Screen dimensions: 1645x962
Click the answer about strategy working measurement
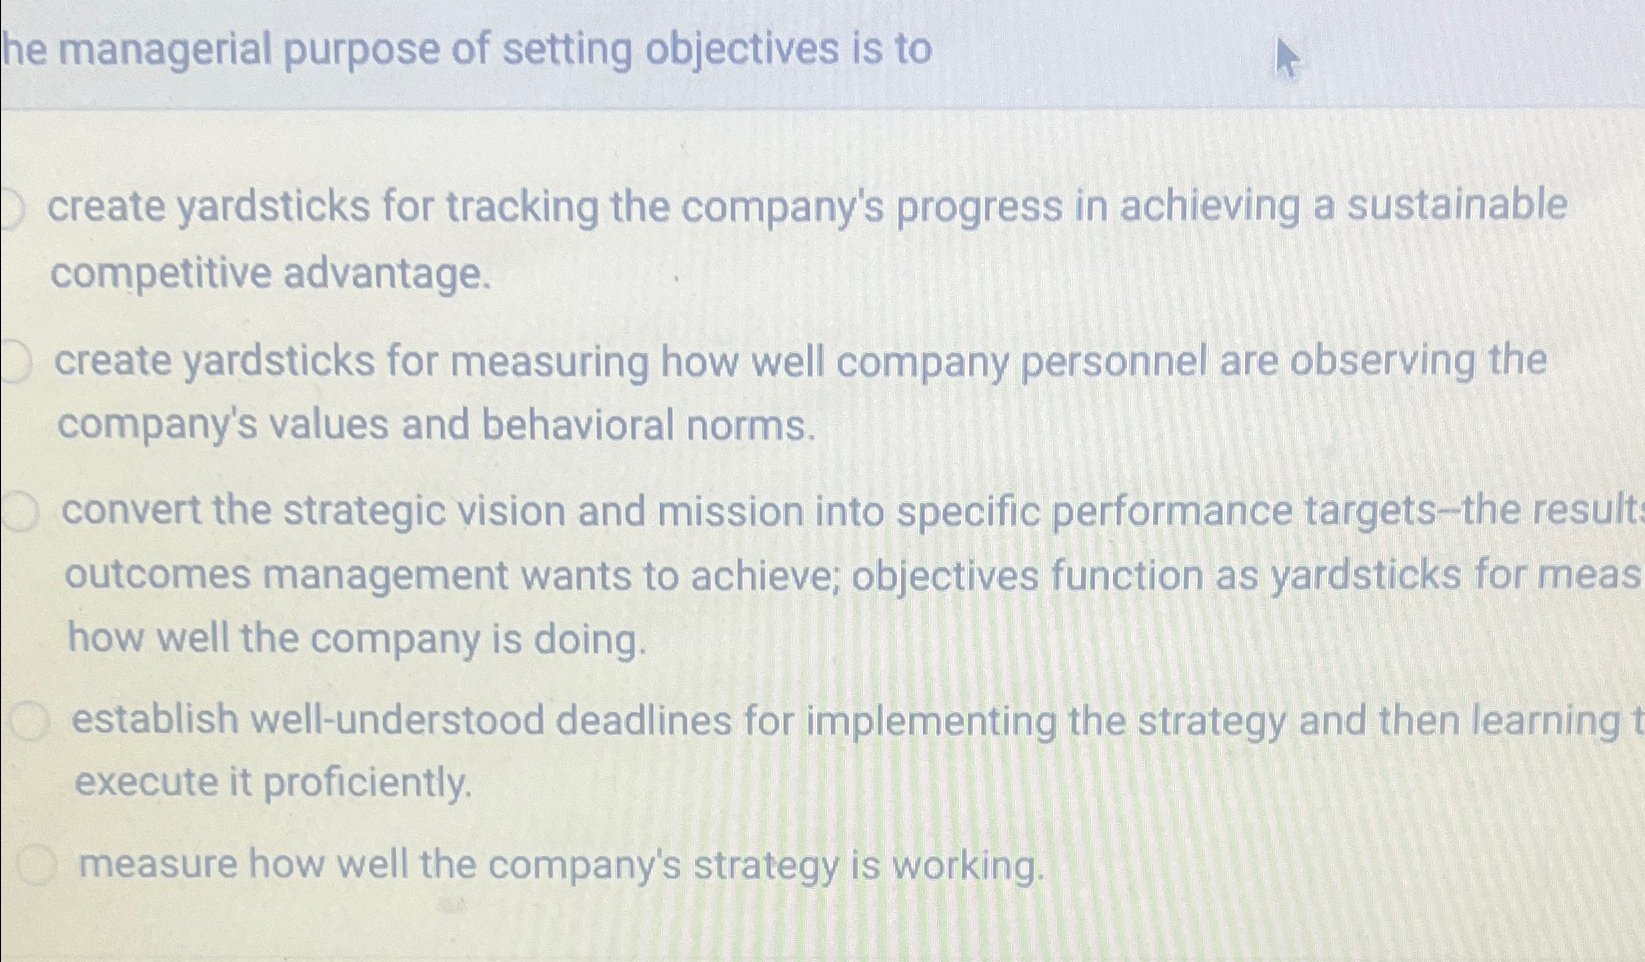click(x=560, y=862)
